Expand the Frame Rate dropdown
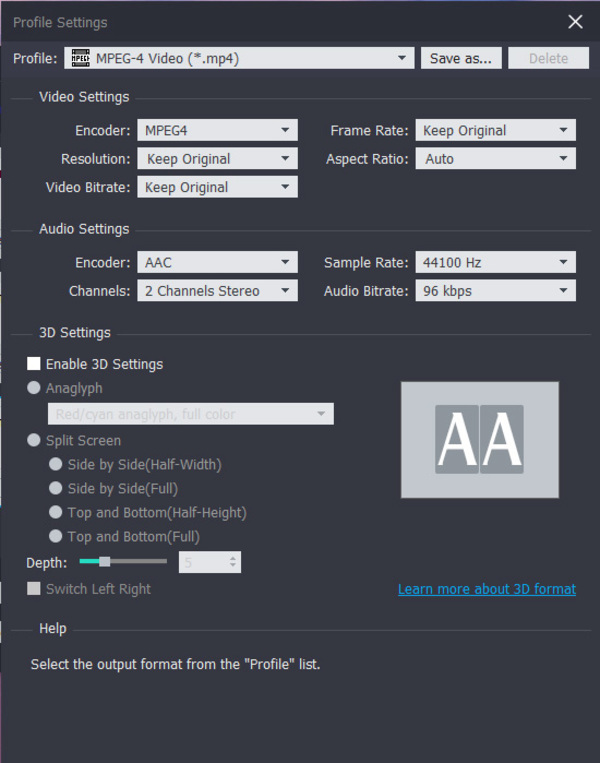The height and width of the screenshot is (763, 600). pyautogui.click(x=495, y=130)
